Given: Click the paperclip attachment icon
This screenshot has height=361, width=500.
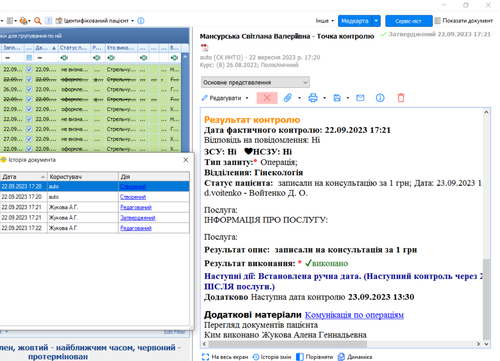Looking at the screenshot, I should [x=288, y=98].
